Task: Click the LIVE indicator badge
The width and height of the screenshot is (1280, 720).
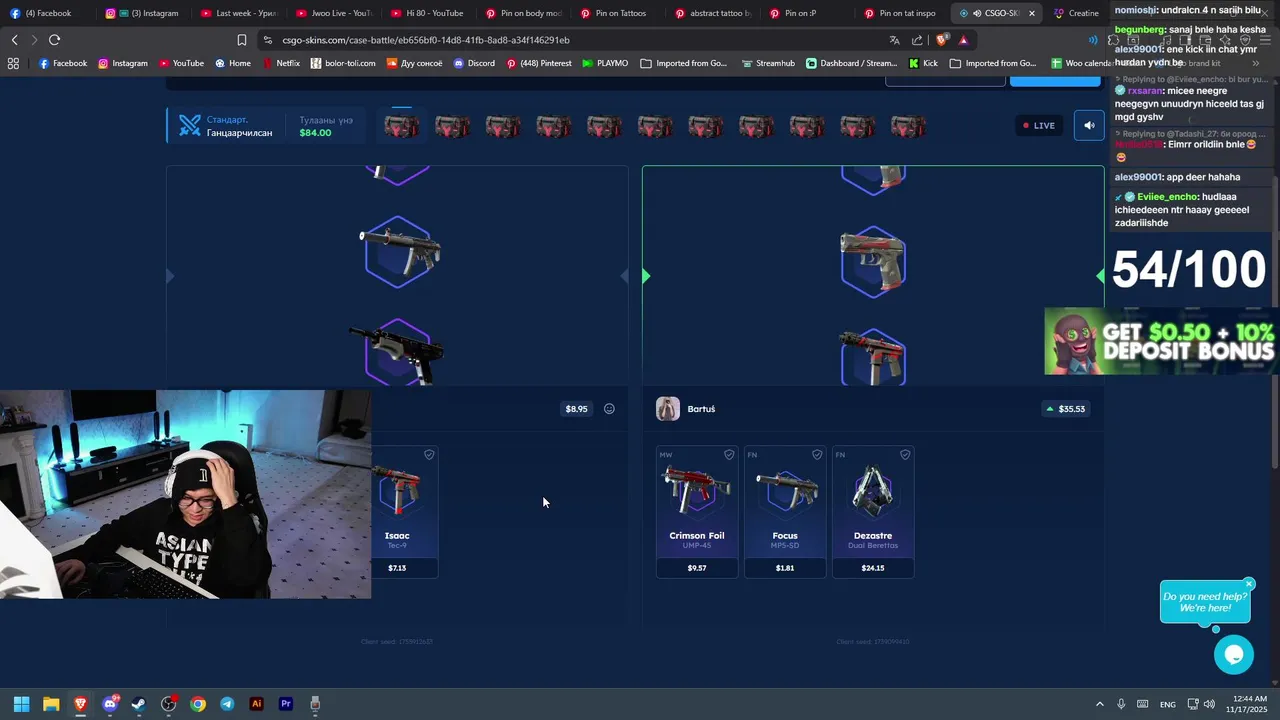Action: (1039, 126)
